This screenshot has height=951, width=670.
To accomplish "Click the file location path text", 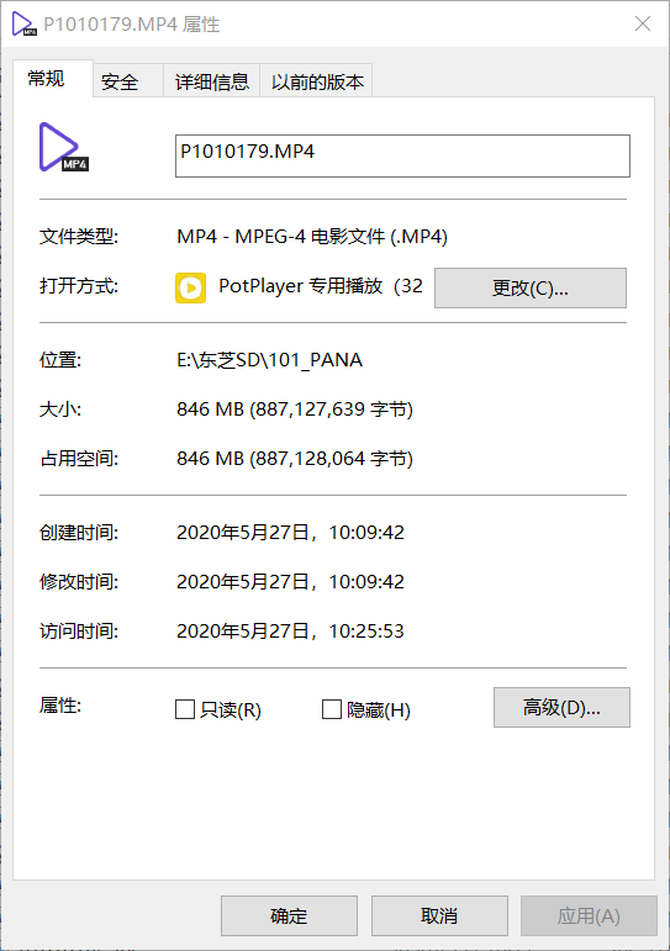I will [x=270, y=360].
